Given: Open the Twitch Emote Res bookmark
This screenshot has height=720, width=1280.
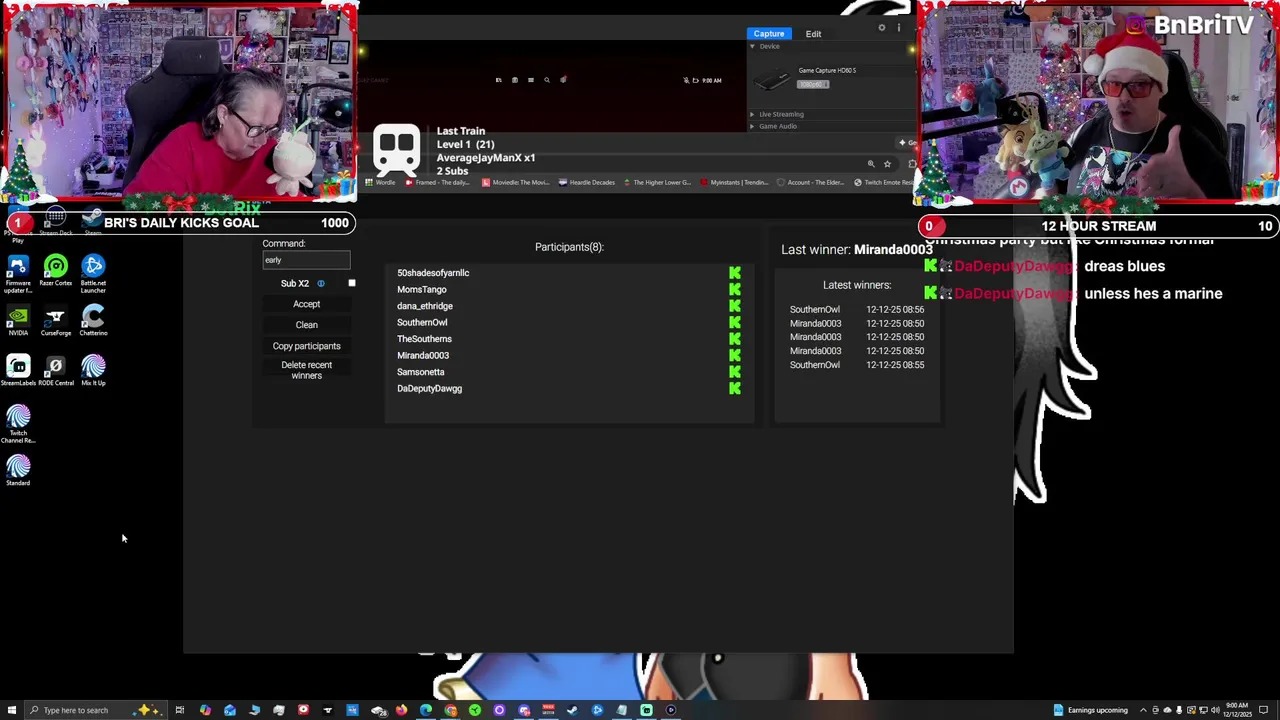Looking at the screenshot, I should 883,183.
